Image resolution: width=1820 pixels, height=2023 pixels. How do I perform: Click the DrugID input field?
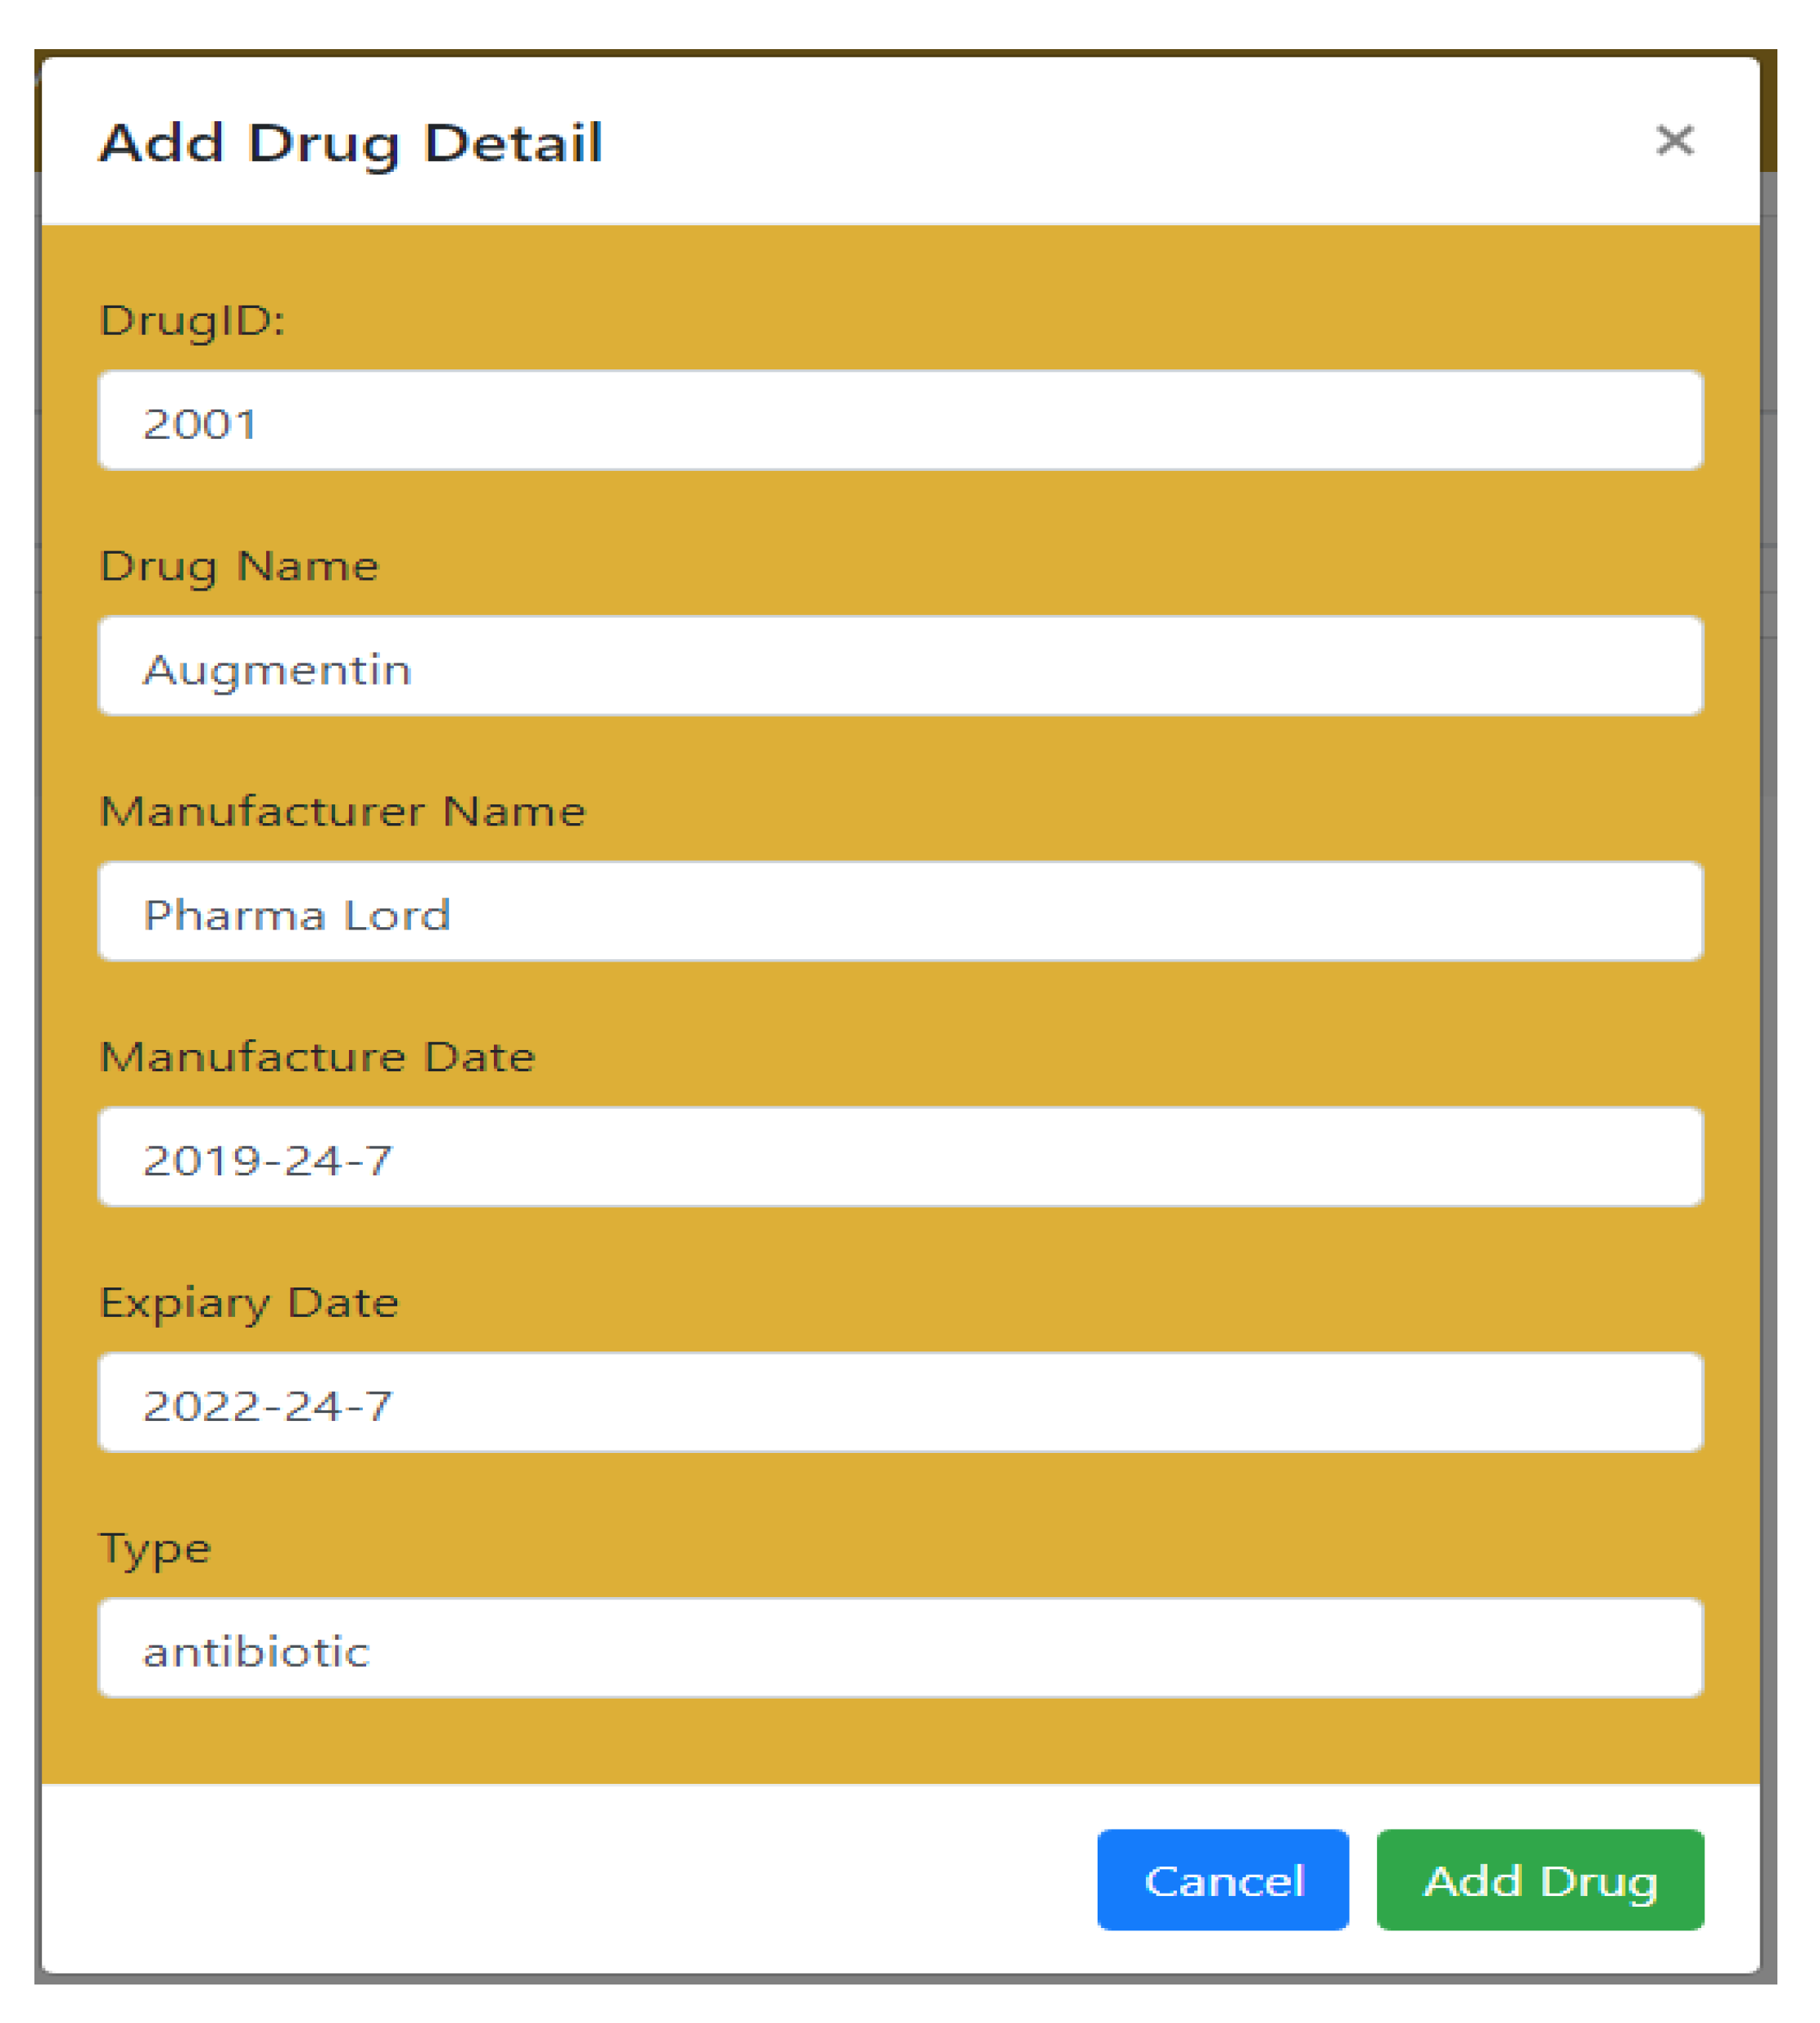pos(900,420)
